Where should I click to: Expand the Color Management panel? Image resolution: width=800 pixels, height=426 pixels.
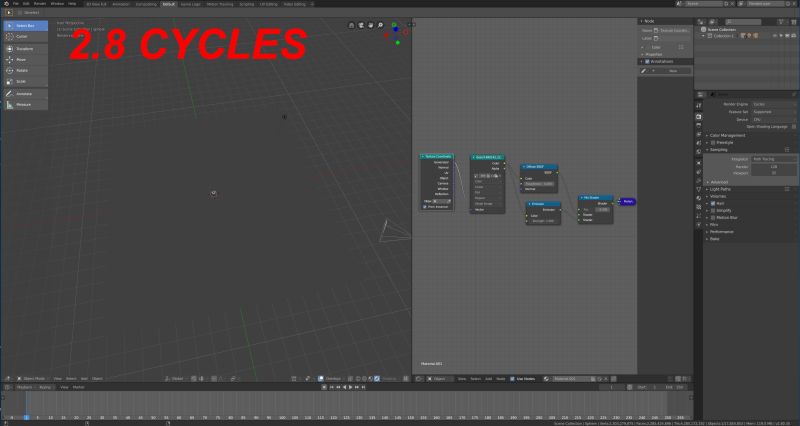(x=727, y=135)
